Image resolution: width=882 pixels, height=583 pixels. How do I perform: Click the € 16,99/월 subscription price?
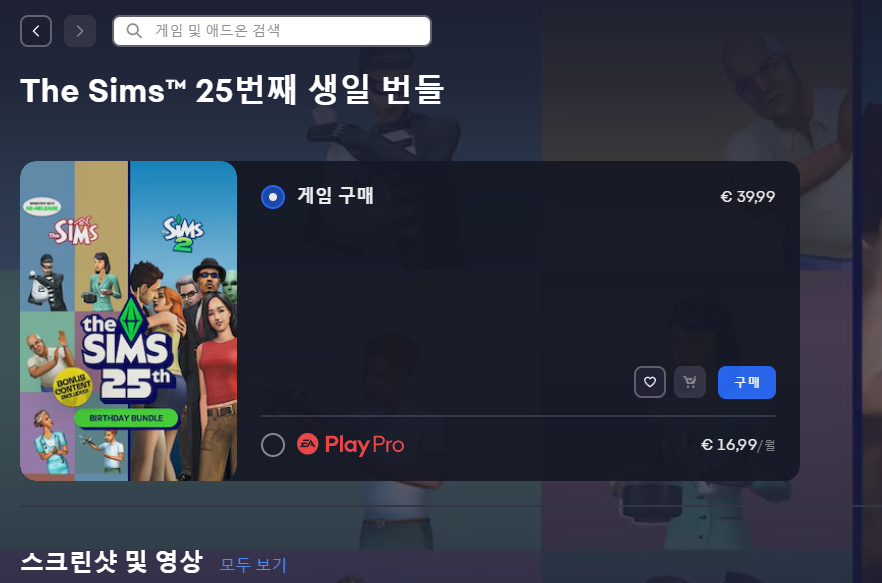tap(738, 445)
